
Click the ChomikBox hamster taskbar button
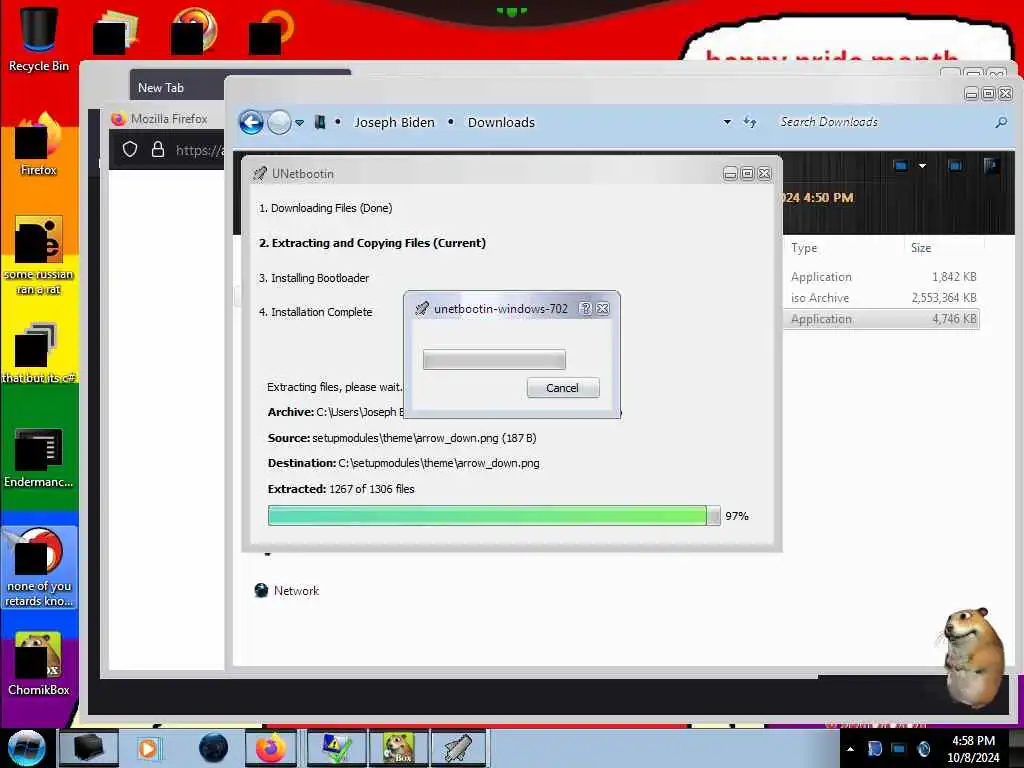tap(398, 748)
